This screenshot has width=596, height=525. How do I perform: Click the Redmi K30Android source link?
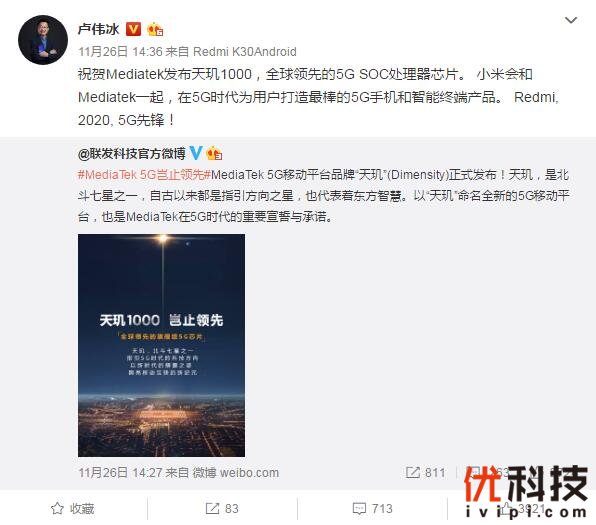[245, 51]
